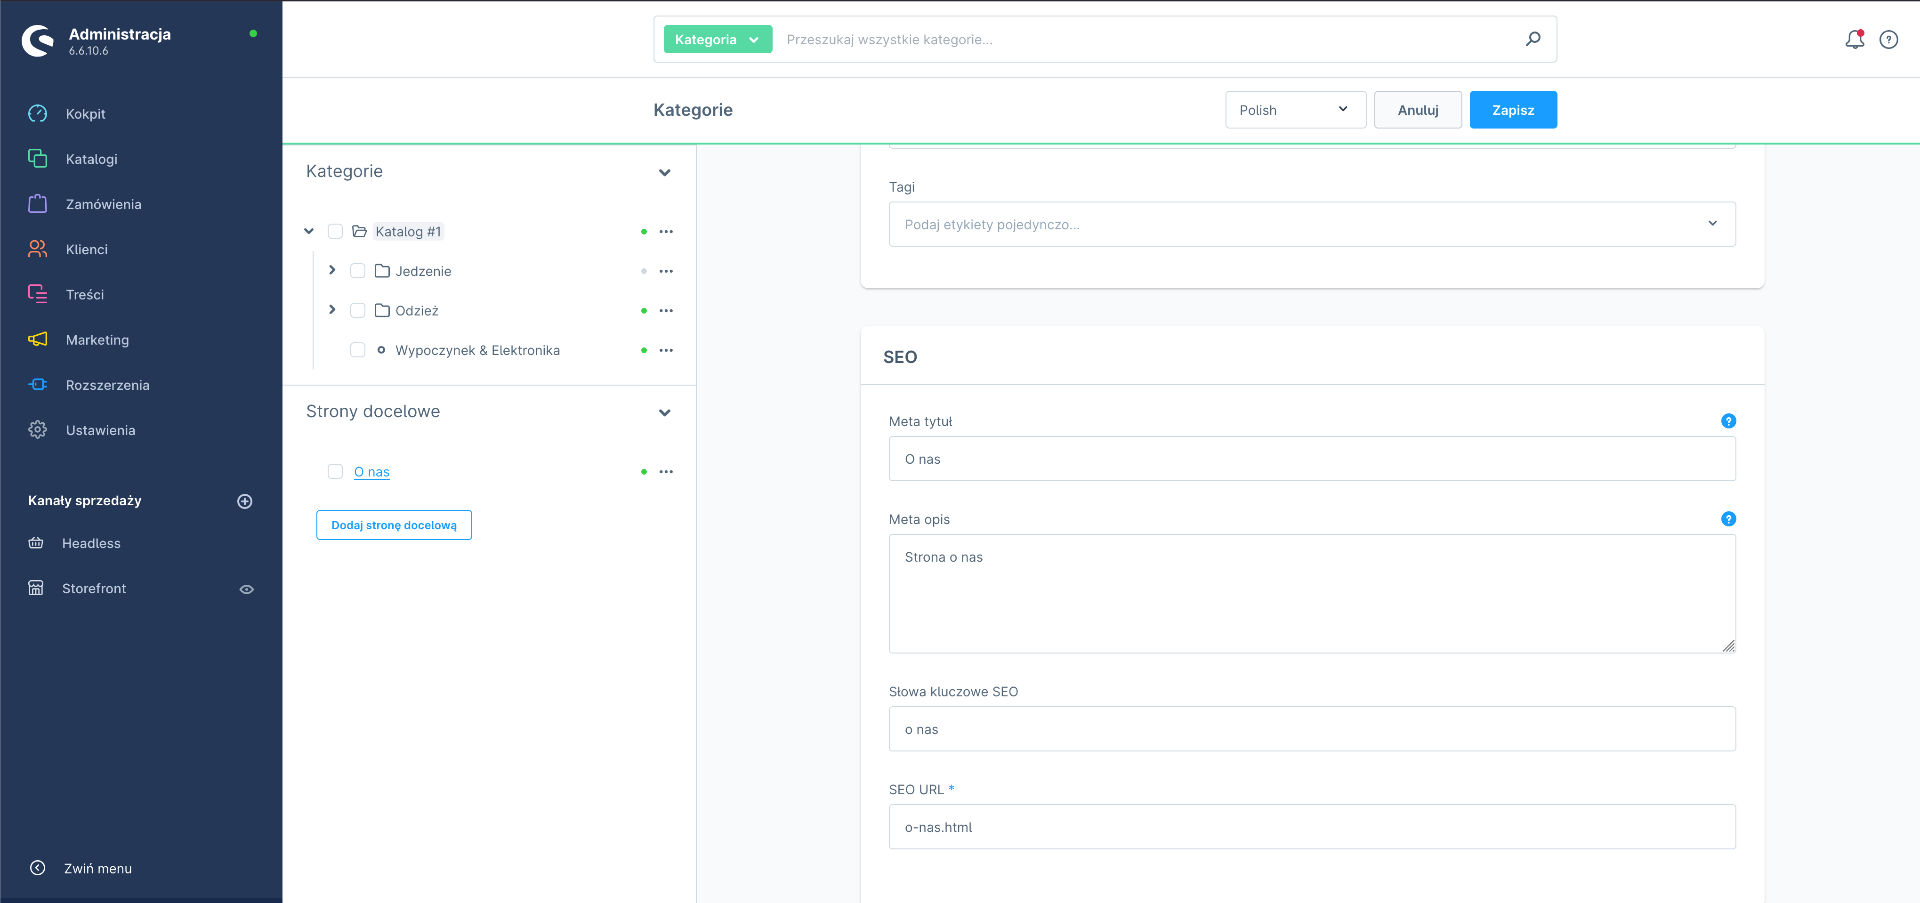Show Meta tytuł help tooltip icon
This screenshot has width=1920, height=903.
tap(1727, 421)
